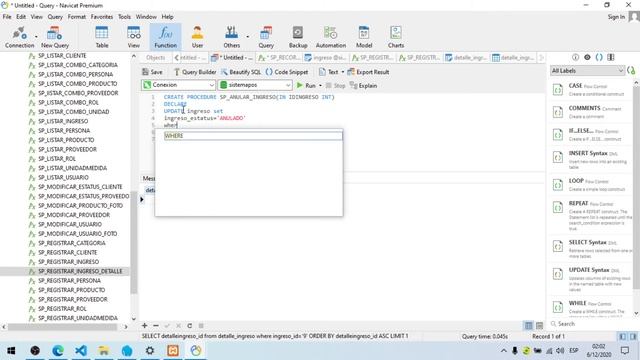
Task: Click Export Result button
Action: click(368, 72)
